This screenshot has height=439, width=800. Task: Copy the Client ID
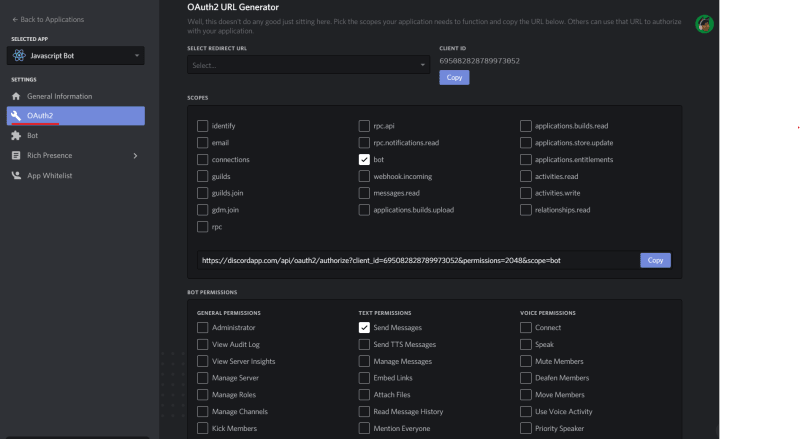(x=454, y=78)
